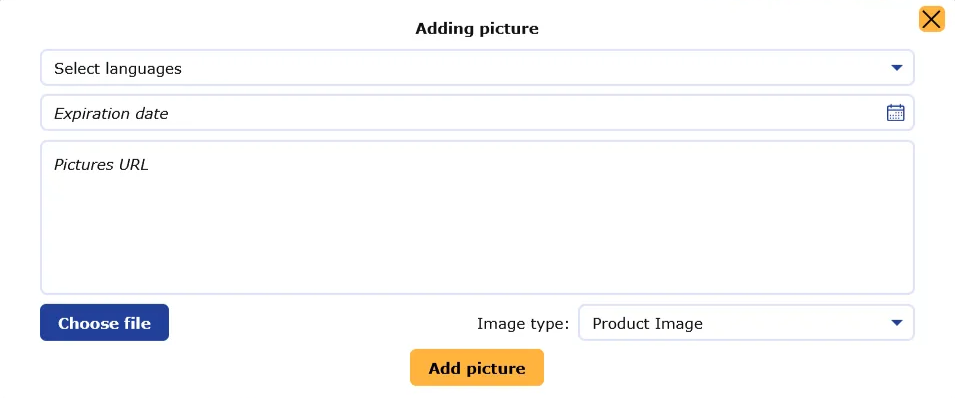Confirm the upload with the orange Add picture button
The image size is (955, 398).
(x=476, y=368)
